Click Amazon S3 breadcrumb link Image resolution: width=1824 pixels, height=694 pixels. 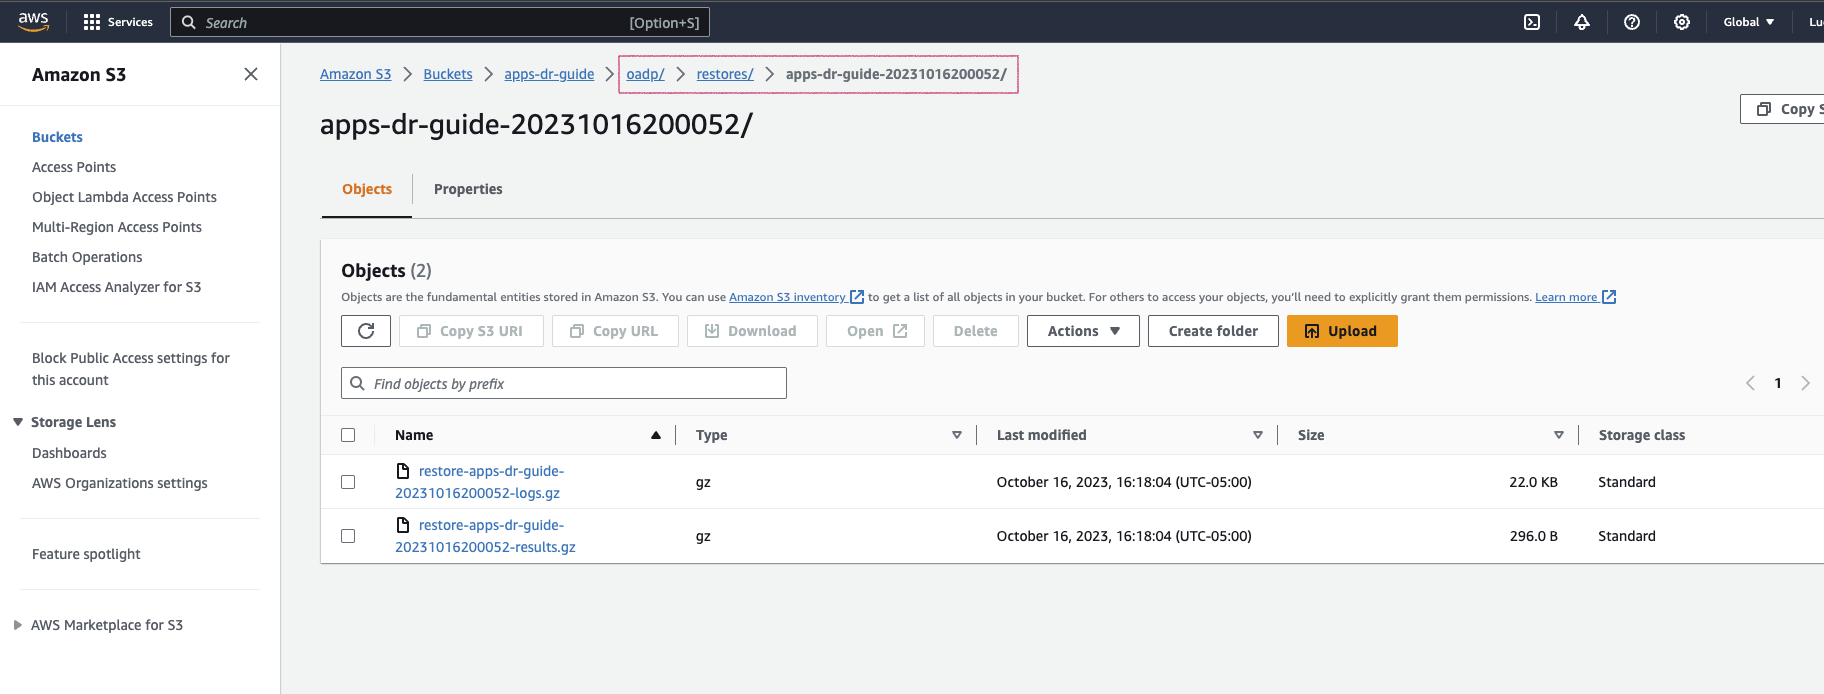click(355, 74)
